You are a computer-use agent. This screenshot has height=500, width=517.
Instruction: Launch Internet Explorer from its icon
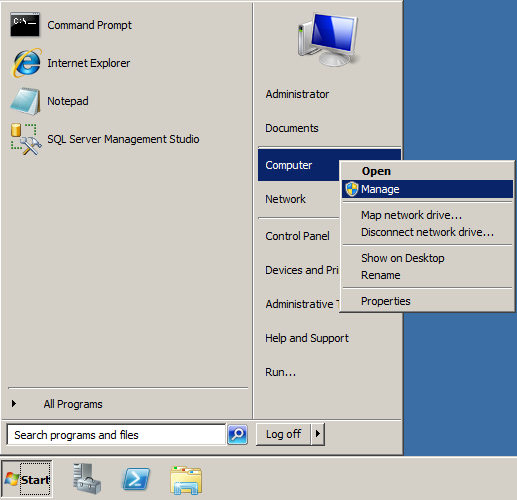[x=27, y=63]
